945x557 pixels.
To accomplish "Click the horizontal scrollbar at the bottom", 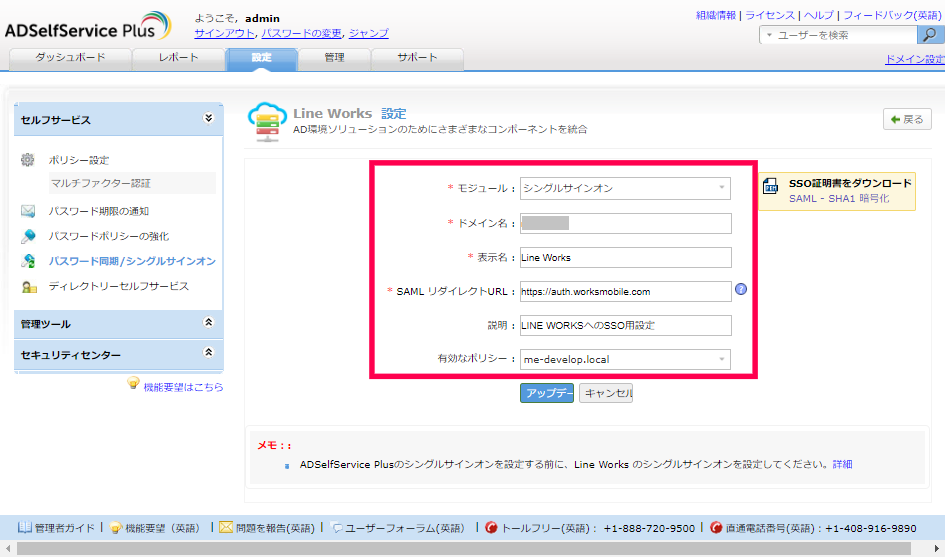I will pos(463,548).
